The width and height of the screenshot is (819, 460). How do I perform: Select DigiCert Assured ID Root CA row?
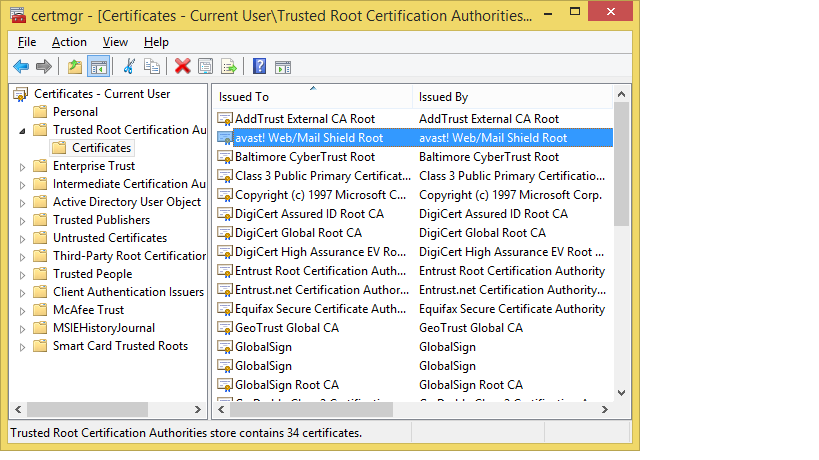pyautogui.click(x=414, y=214)
